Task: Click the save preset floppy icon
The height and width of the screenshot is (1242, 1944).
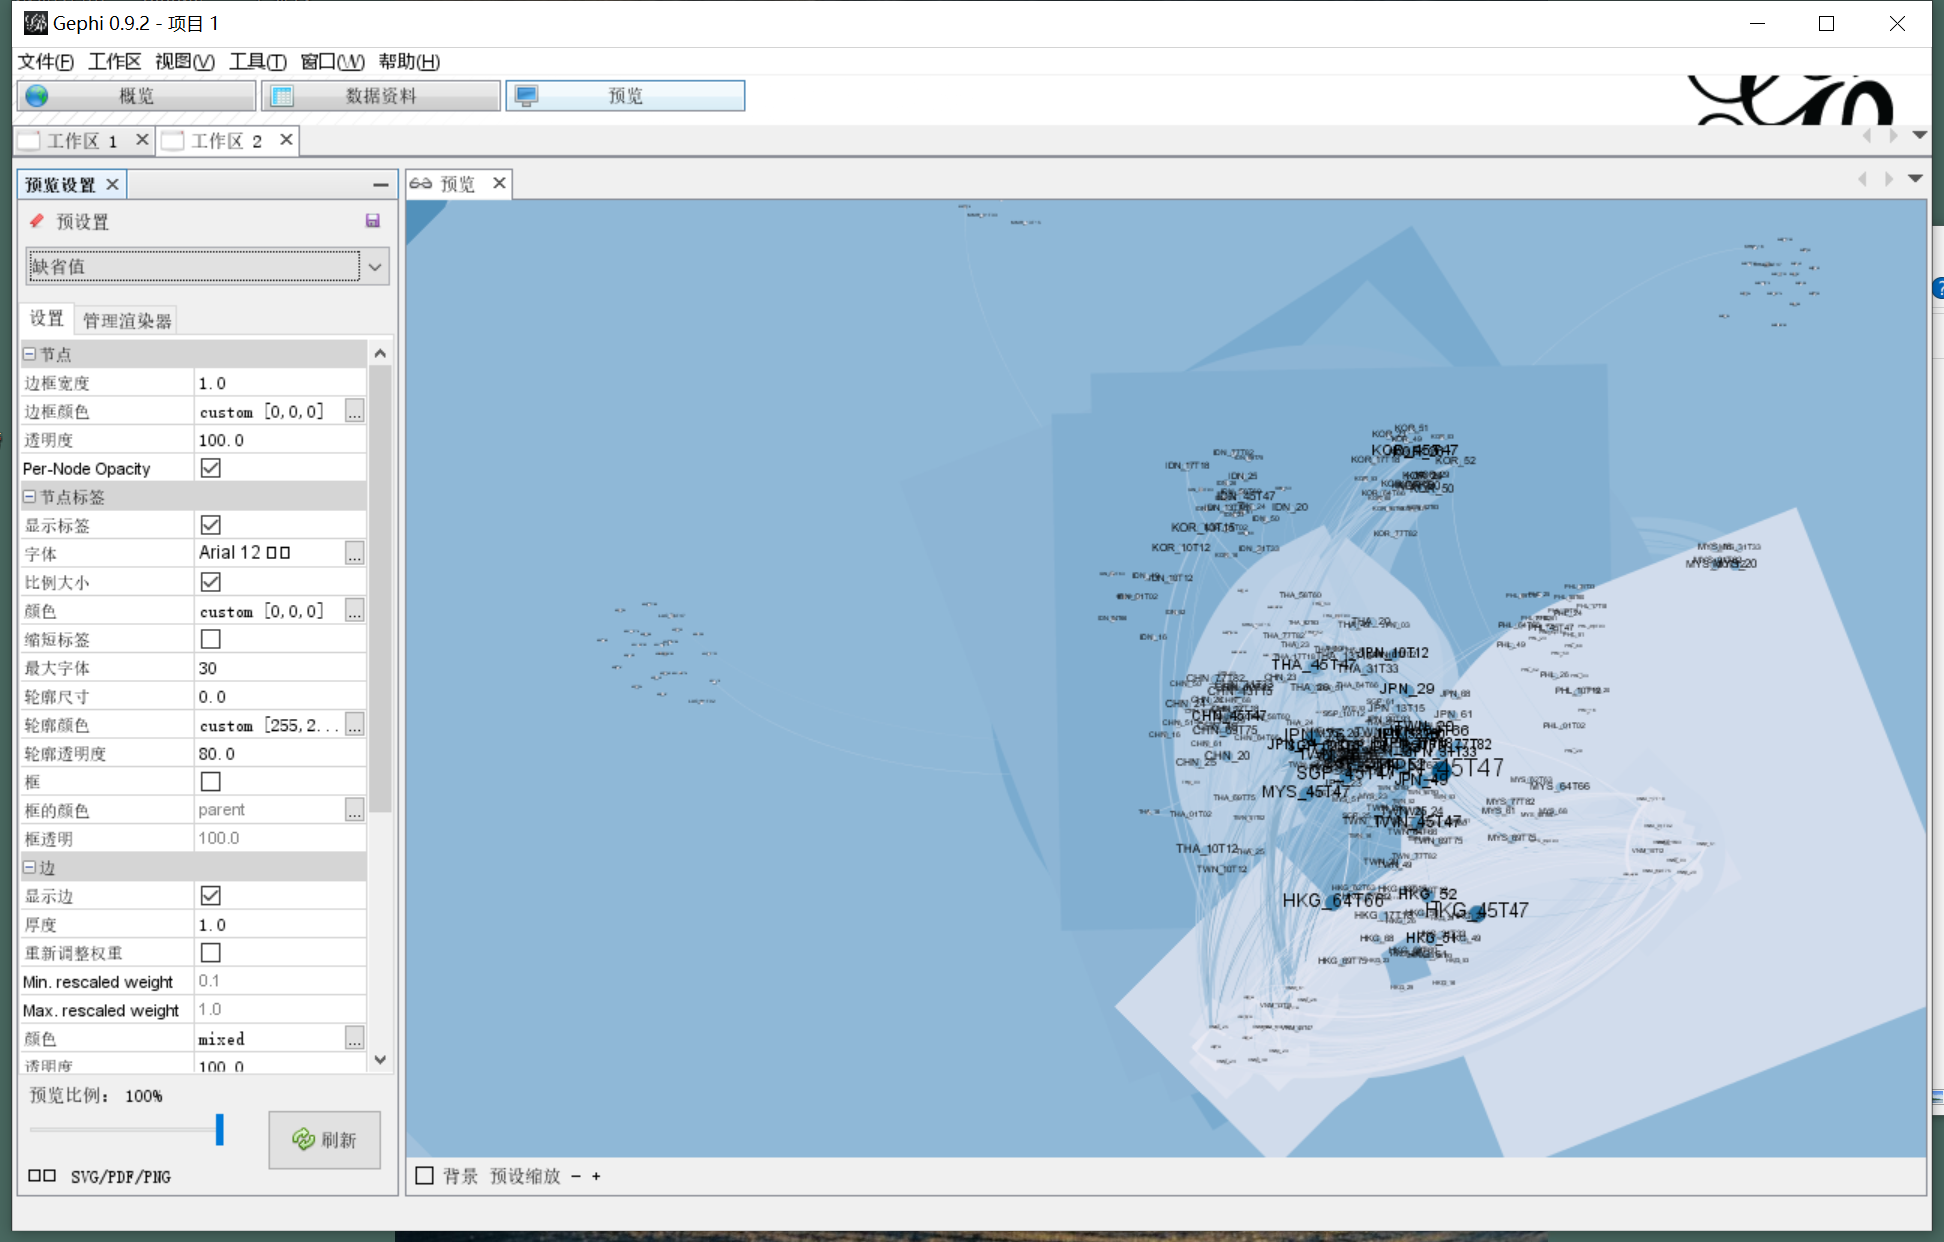Action: tap(372, 221)
